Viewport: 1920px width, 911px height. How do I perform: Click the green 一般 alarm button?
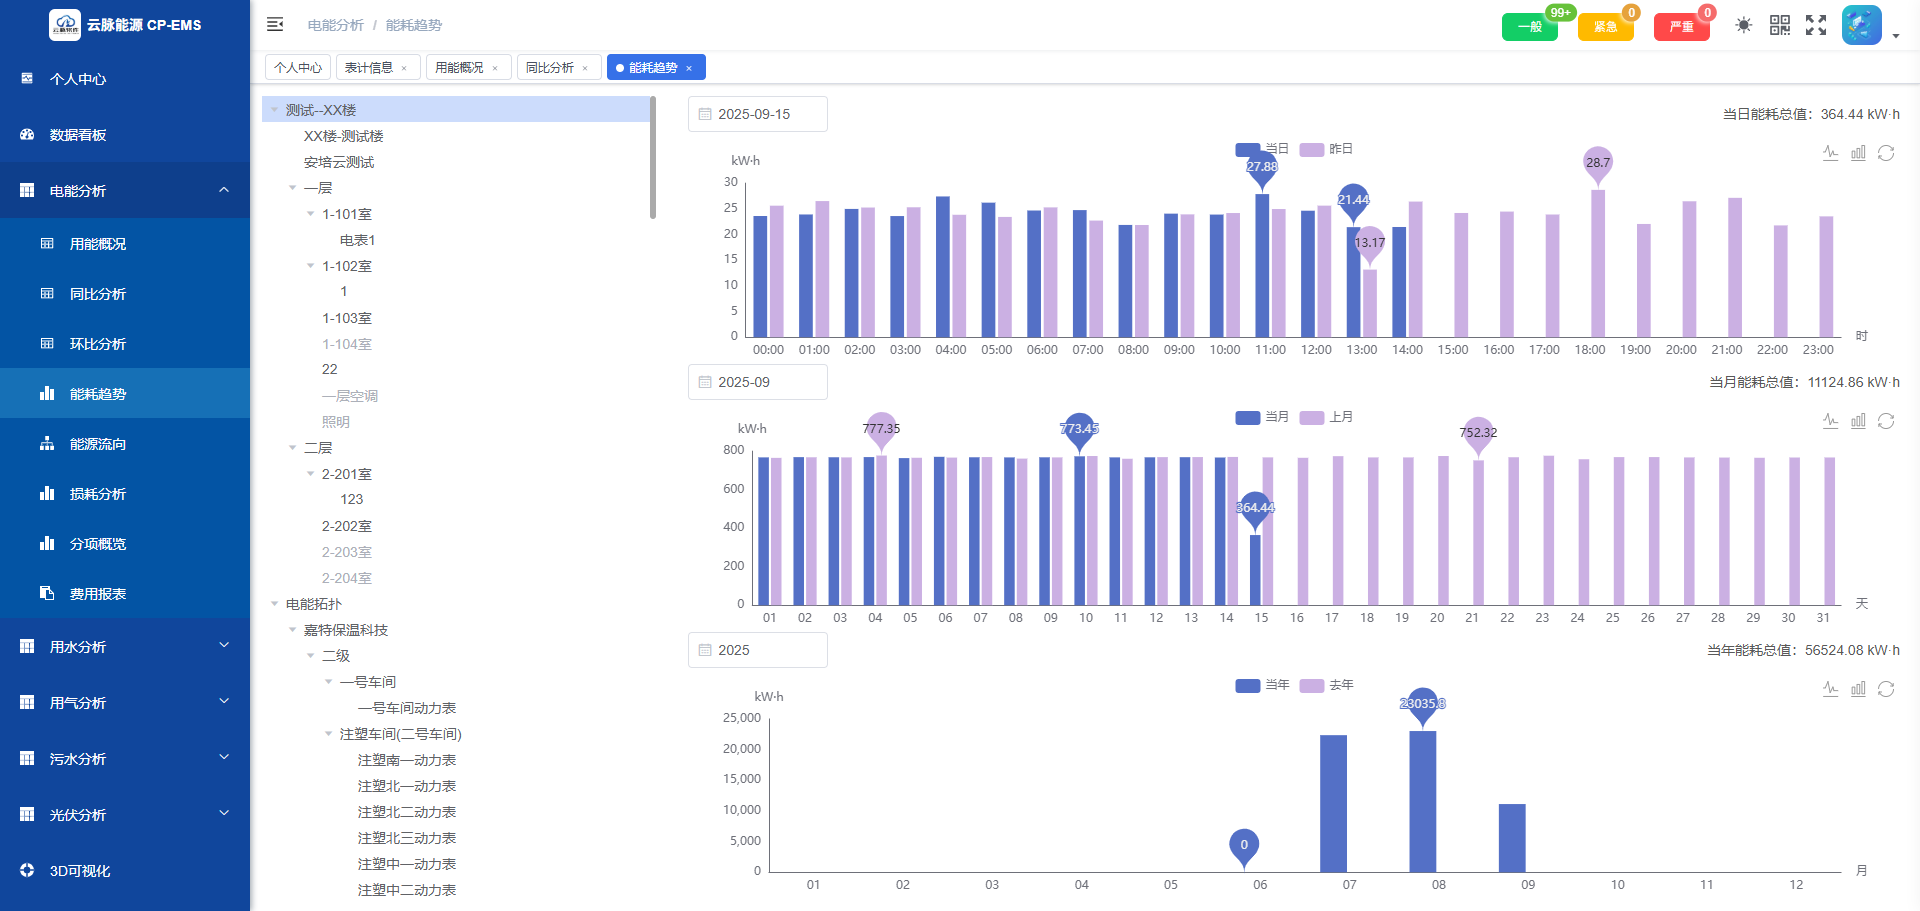tap(1529, 27)
